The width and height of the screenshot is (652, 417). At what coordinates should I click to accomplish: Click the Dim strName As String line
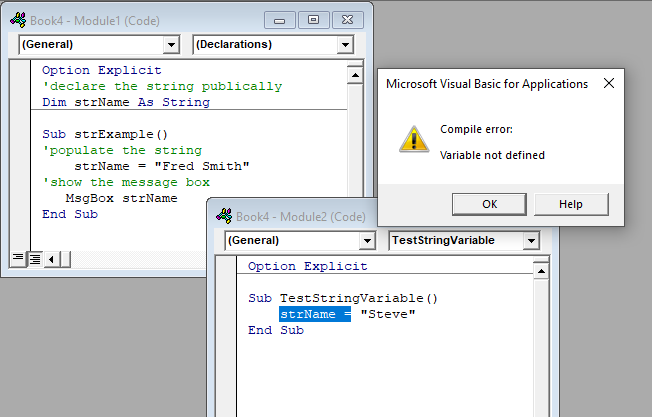tap(126, 102)
